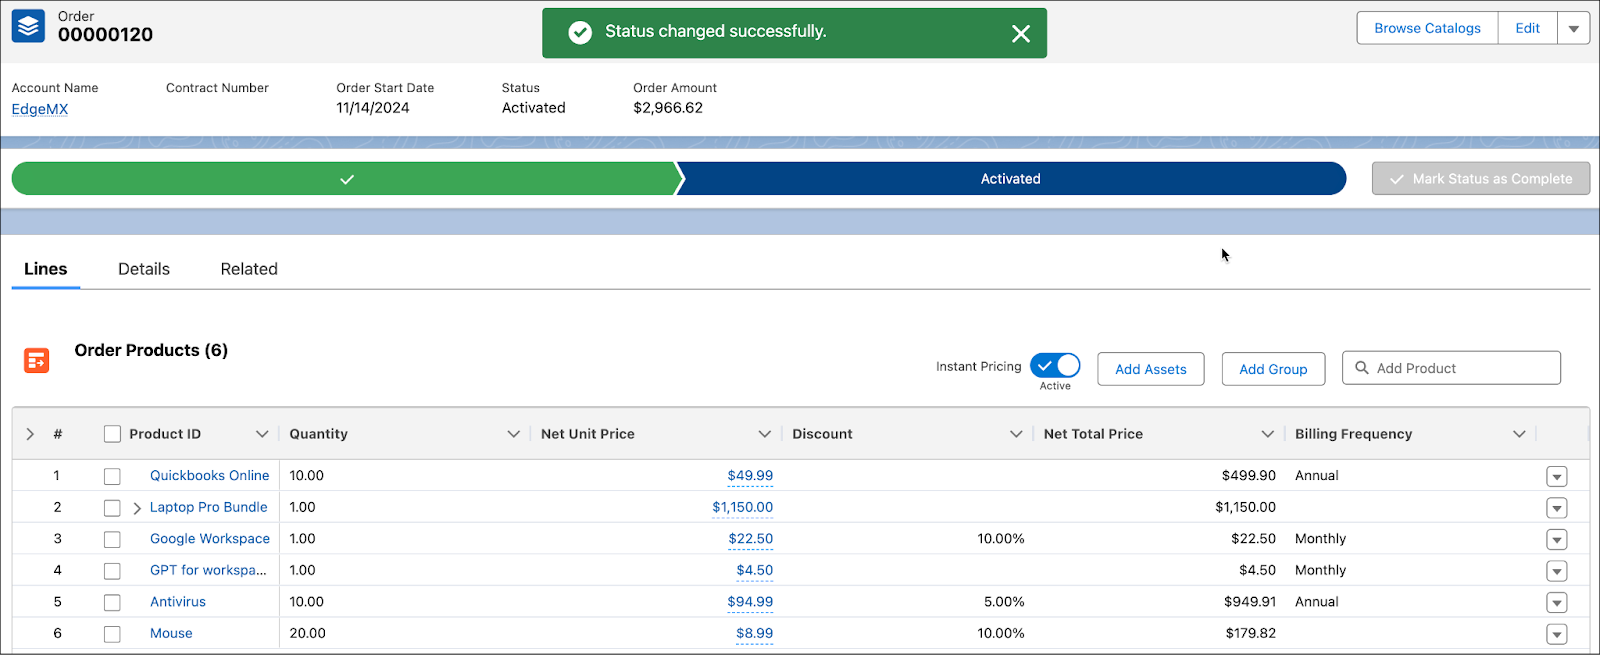The width and height of the screenshot is (1600, 655).
Task: Open the EdgeMX account link
Action: (x=40, y=109)
